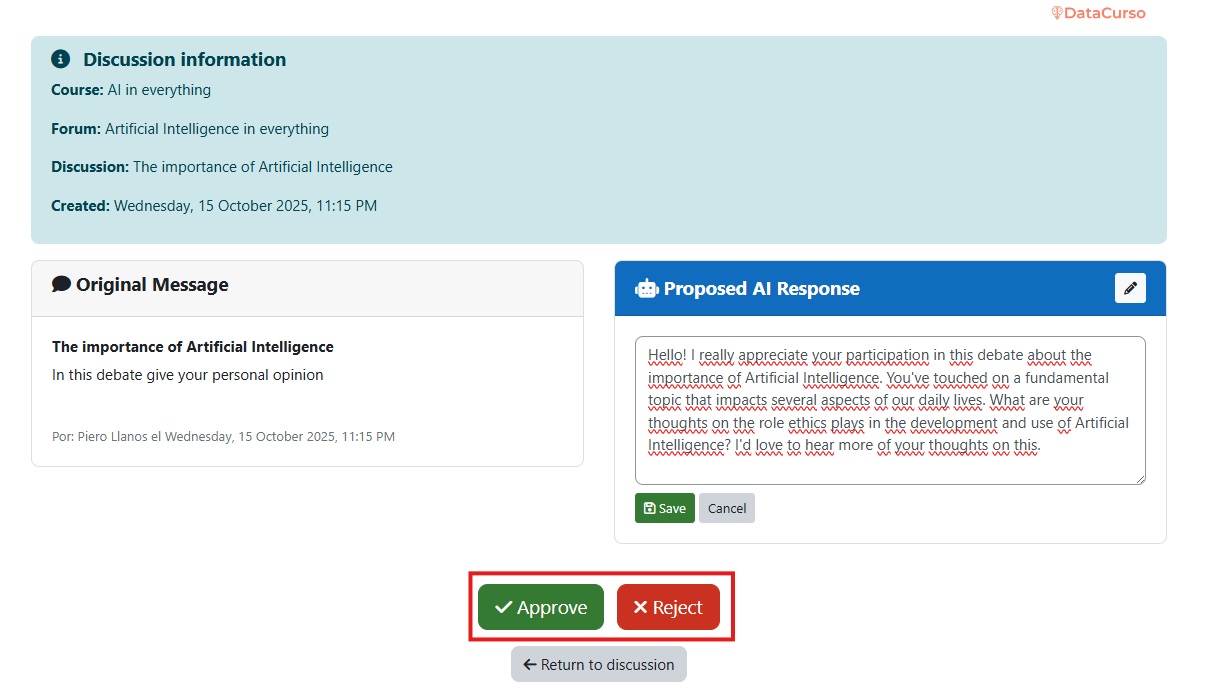
Task: Click inside the AI response text area
Action: coord(889,410)
